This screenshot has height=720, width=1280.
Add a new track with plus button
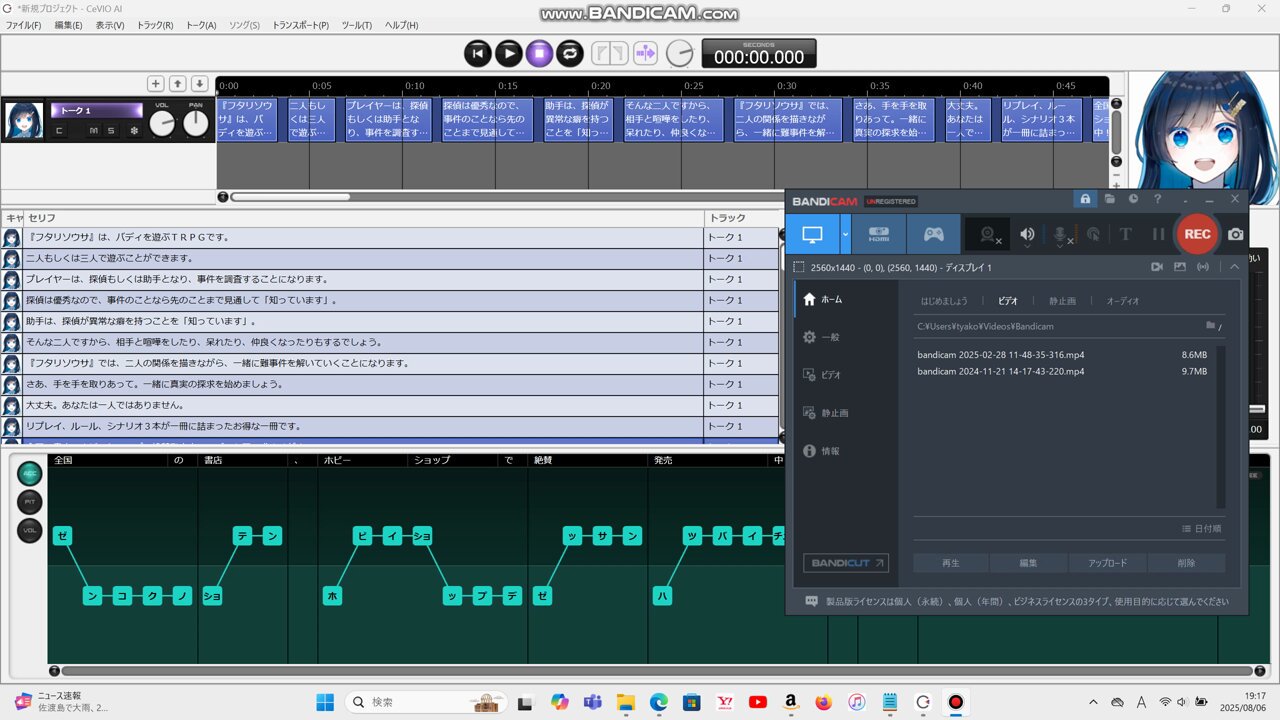[x=156, y=84]
